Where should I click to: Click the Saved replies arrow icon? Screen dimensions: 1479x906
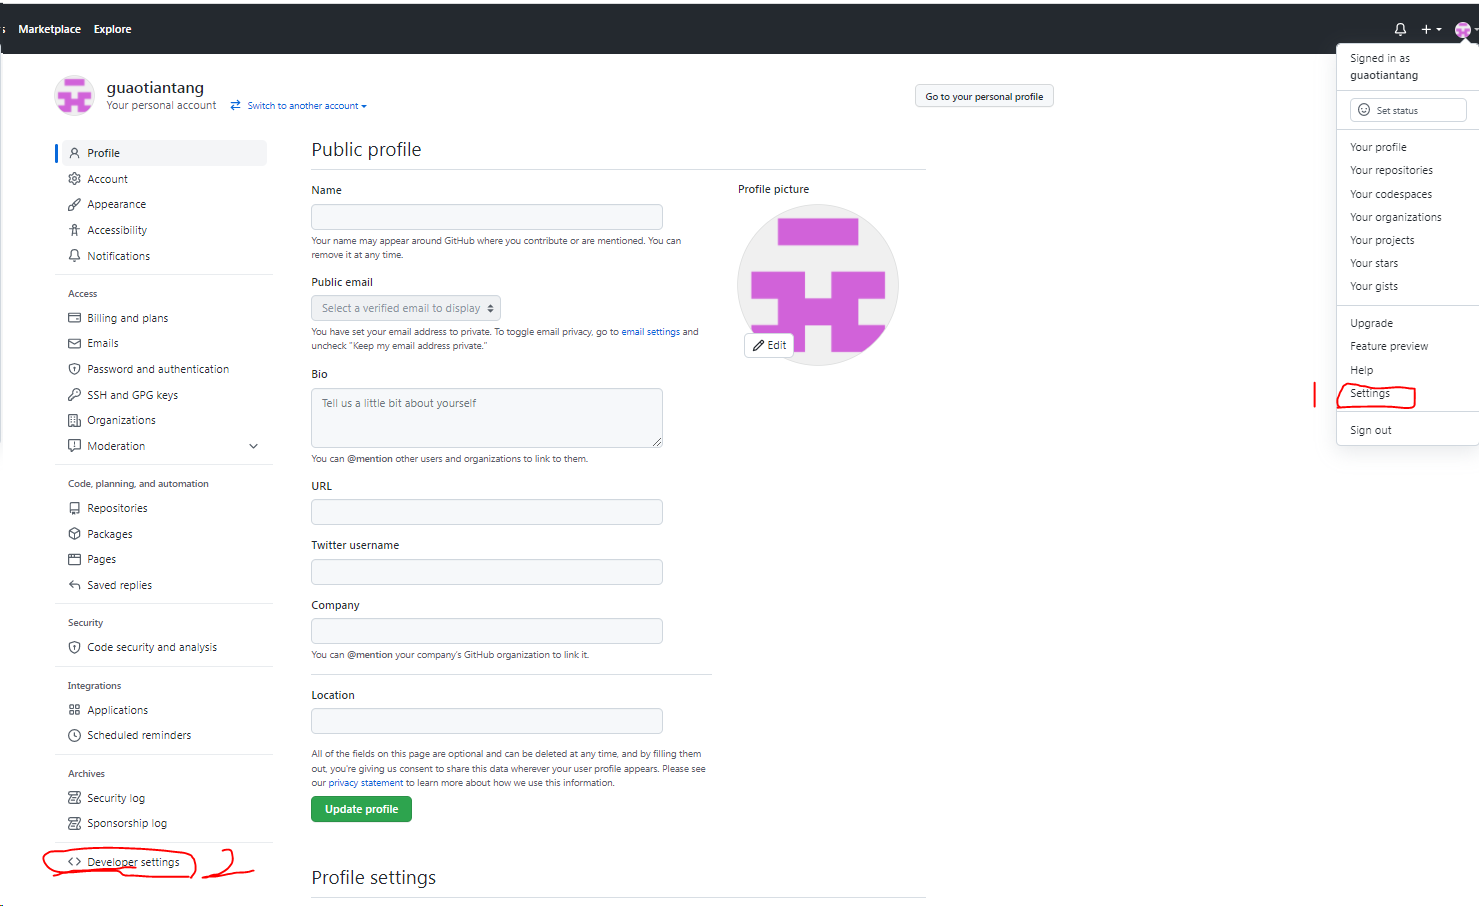pyautogui.click(x=74, y=585)
